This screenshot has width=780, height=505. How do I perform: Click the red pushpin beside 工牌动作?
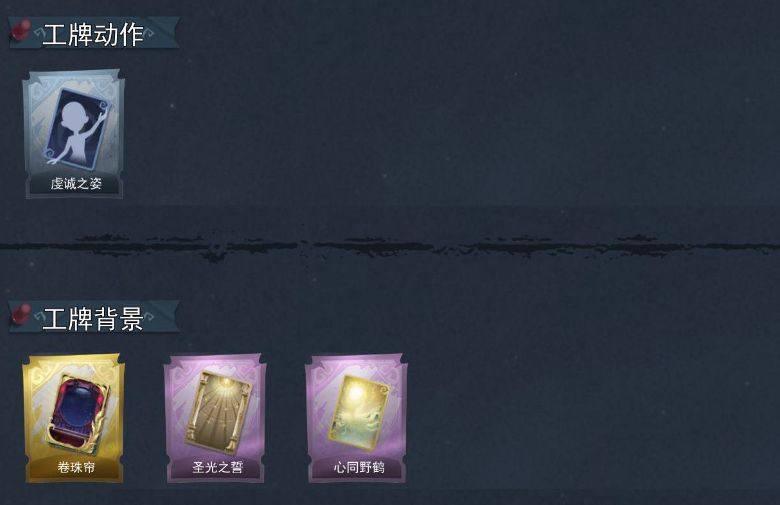(20, 30)
